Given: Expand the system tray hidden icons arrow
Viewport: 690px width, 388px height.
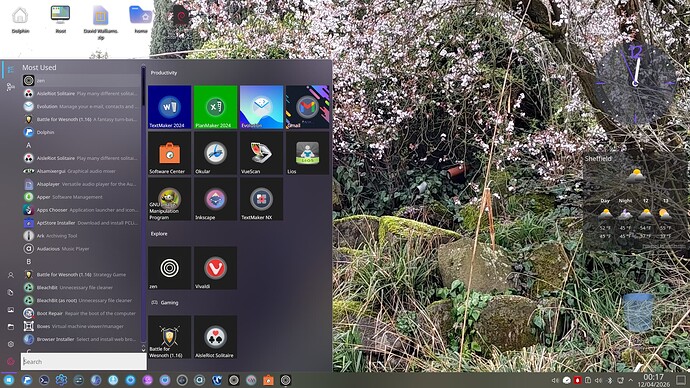Looking at the screenshot, I should pyautogui.click(x=631, y=380).
